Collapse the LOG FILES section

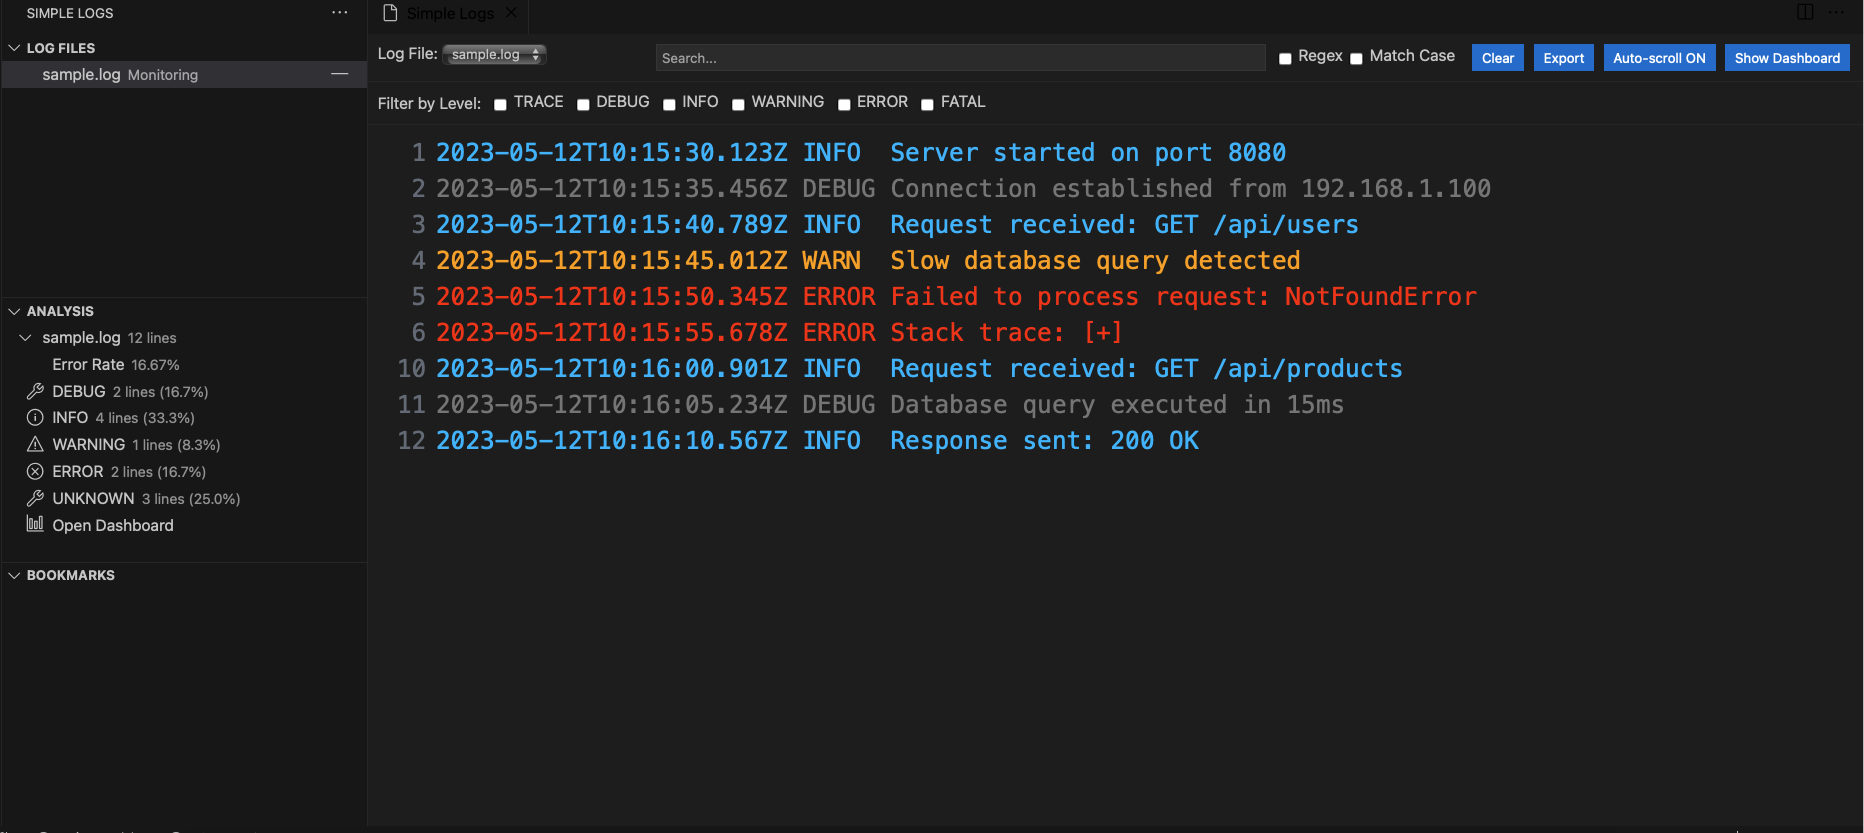(14, 48)
